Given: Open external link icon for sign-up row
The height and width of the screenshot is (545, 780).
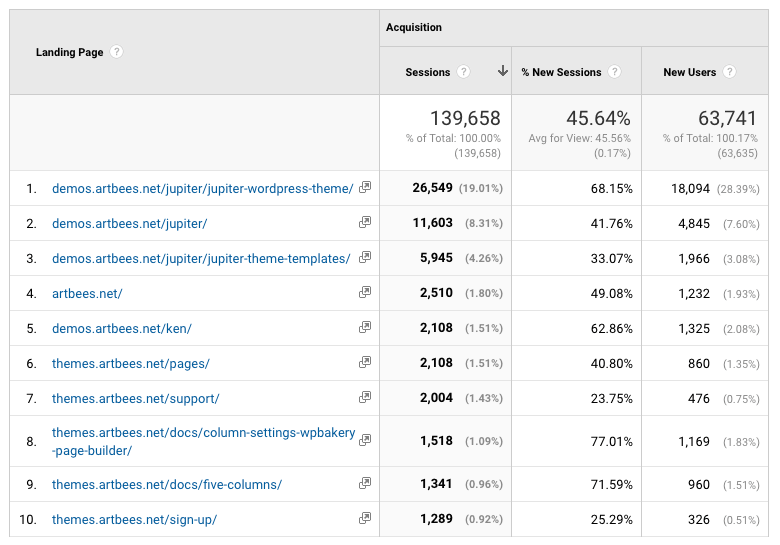Looking at the screenshot, I should click(365, 518).
